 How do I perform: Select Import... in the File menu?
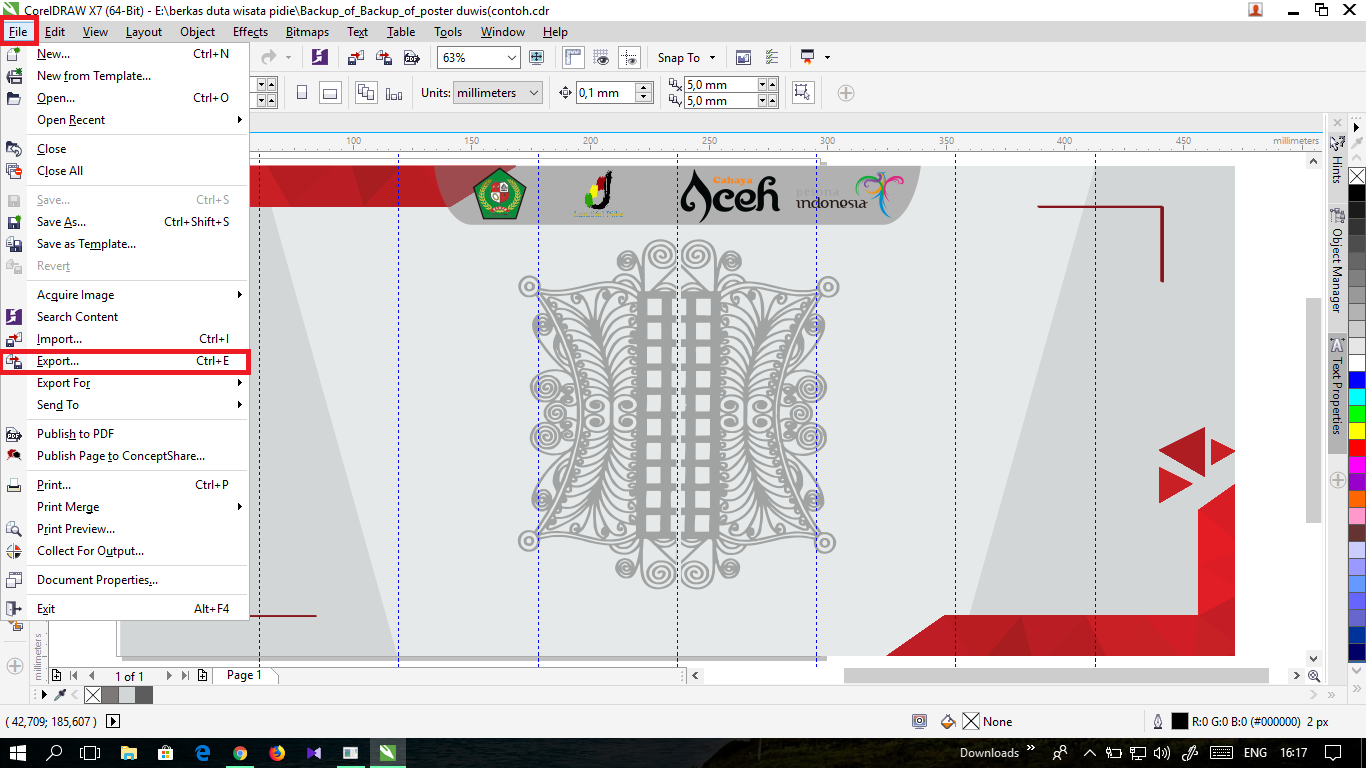click(125, 339)
